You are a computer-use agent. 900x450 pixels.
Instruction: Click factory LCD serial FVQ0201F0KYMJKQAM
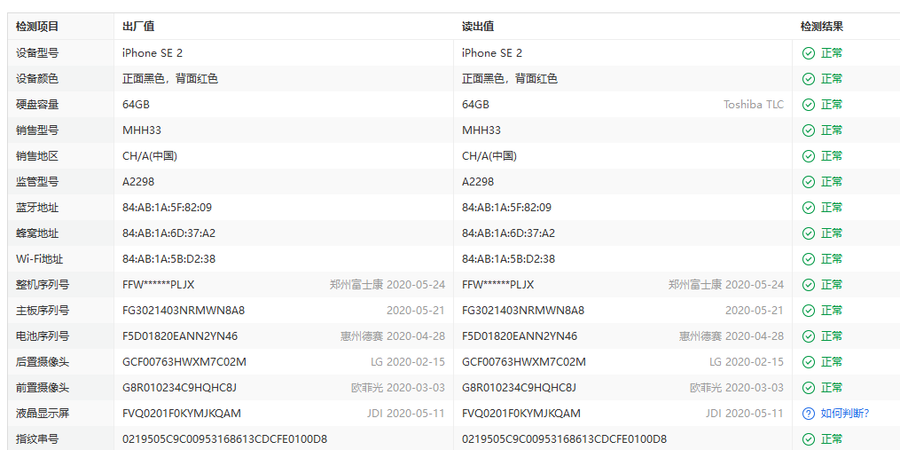[182, 414]
